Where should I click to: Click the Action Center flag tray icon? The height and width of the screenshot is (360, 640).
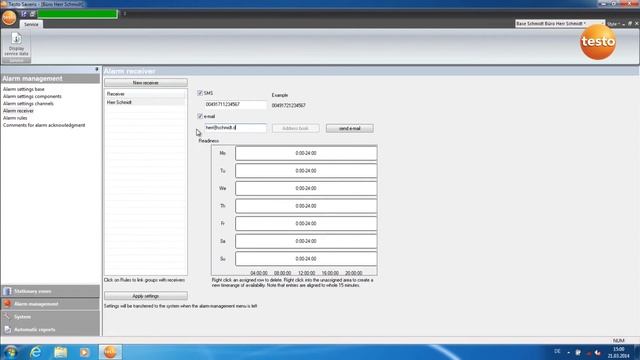point(578,352)
